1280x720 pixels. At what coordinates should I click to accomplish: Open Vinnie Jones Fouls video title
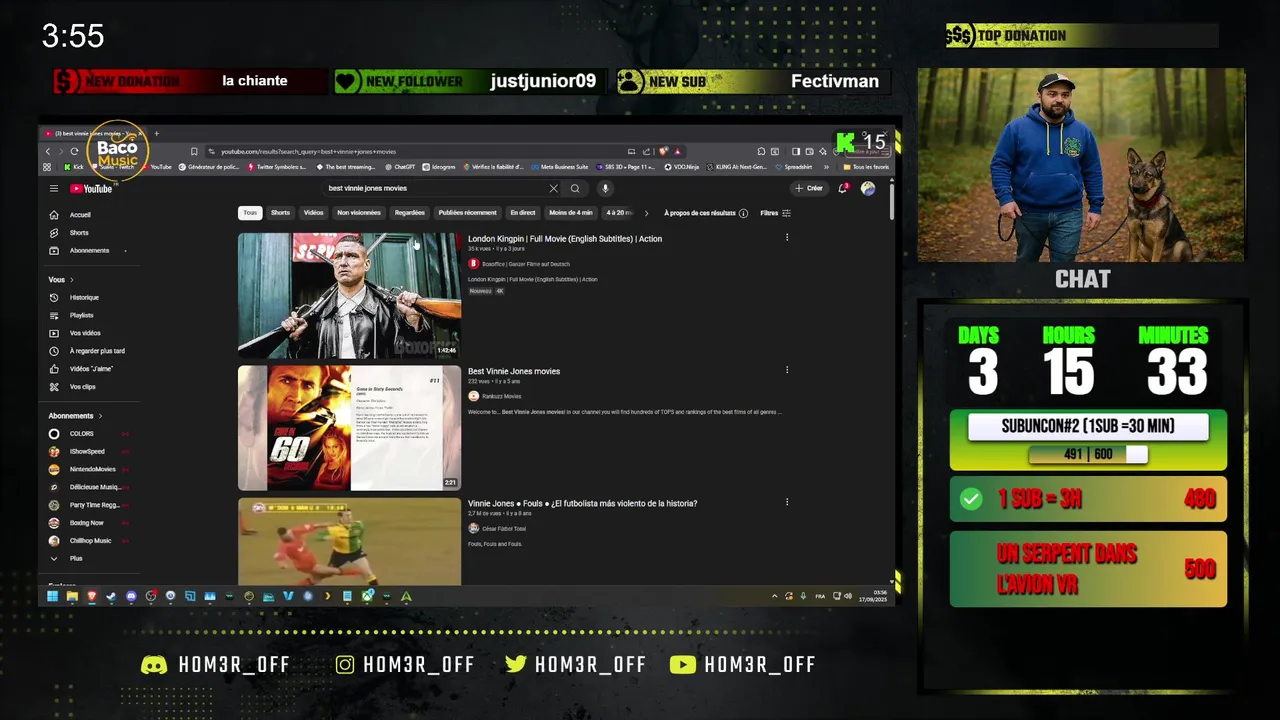(583, 503)
